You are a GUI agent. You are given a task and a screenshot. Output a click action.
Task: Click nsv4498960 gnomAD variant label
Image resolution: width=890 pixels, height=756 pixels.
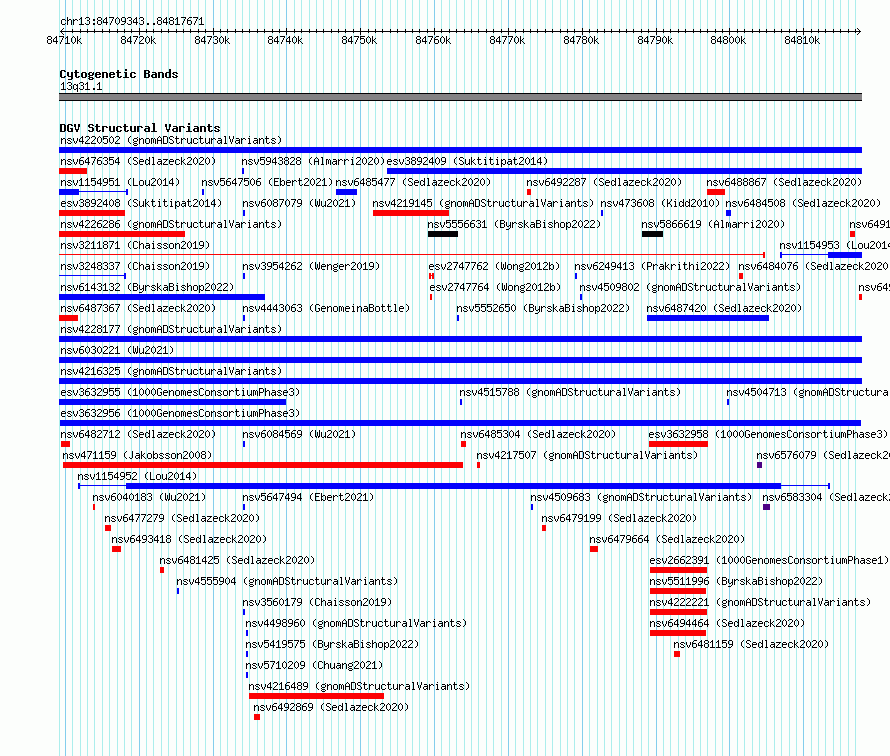[x=356, y=623]
